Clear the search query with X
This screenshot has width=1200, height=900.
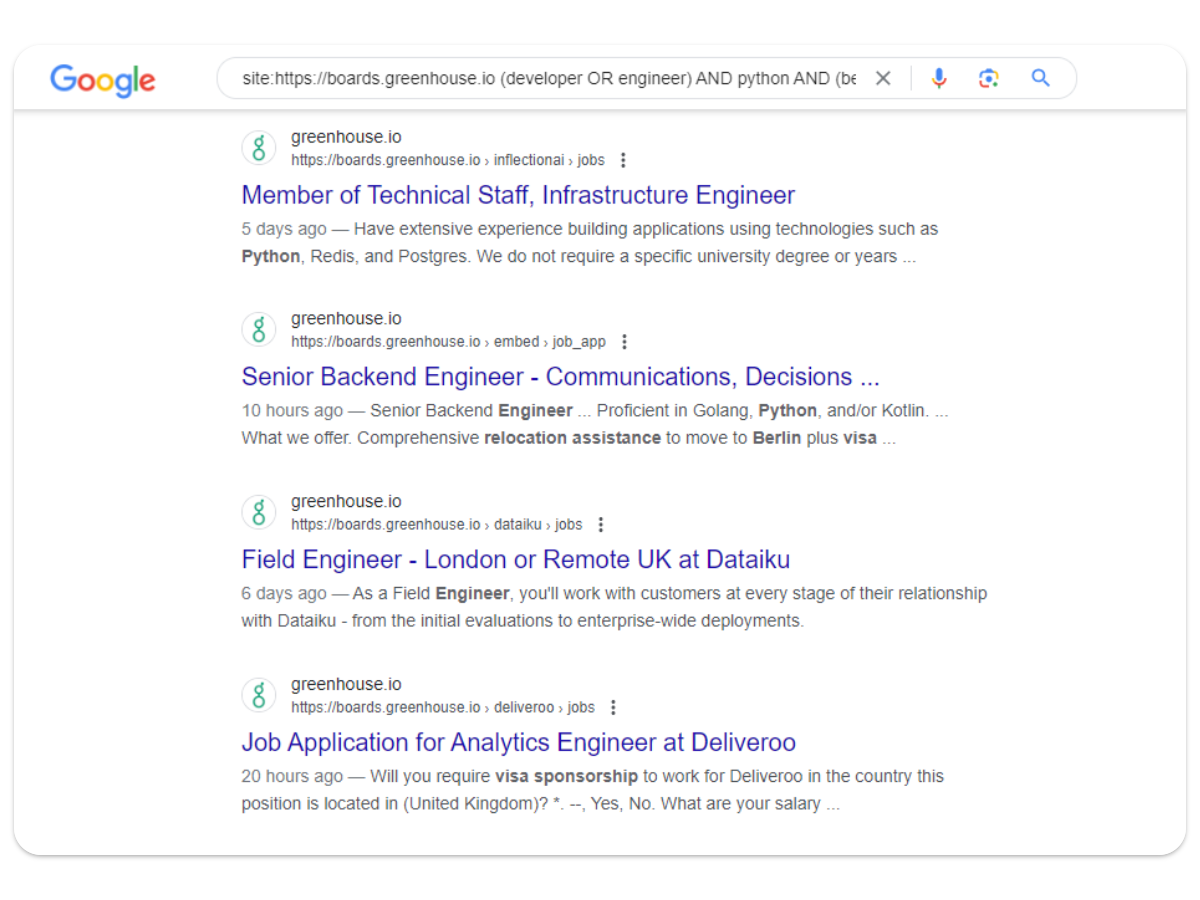coord(883,78)
